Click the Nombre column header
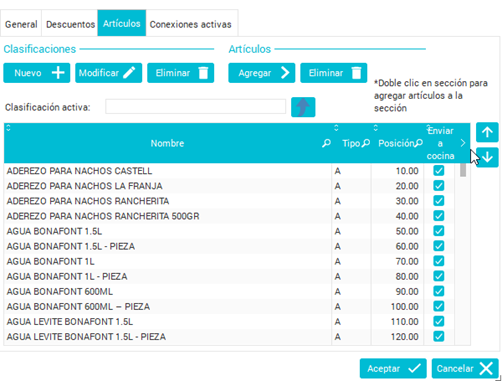 (167, 143)
